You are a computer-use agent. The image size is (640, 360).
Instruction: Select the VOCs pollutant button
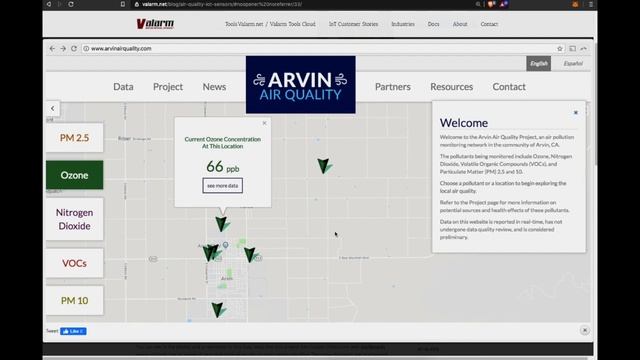pos(74,263)
